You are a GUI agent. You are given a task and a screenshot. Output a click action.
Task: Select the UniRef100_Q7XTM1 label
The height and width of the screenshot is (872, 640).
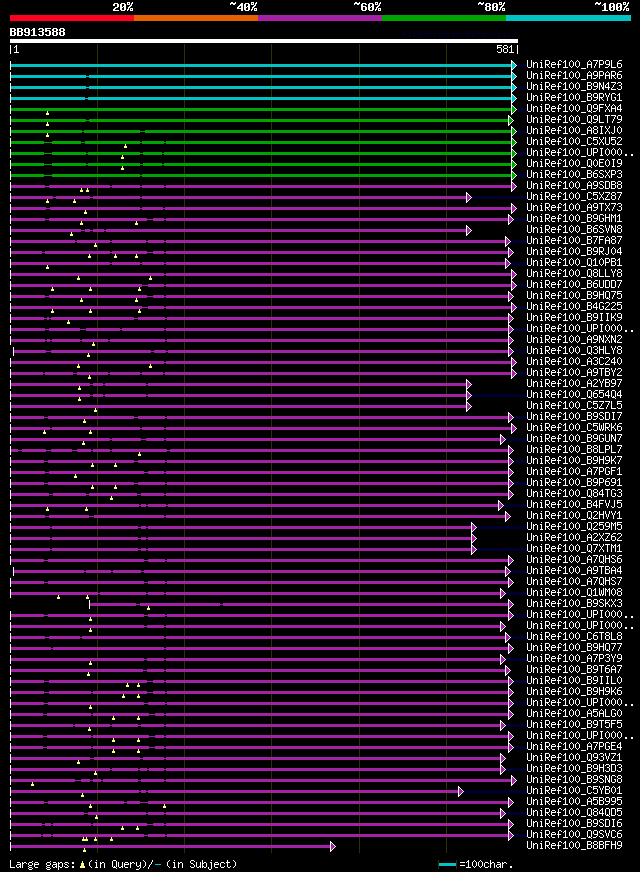[574, 549]
